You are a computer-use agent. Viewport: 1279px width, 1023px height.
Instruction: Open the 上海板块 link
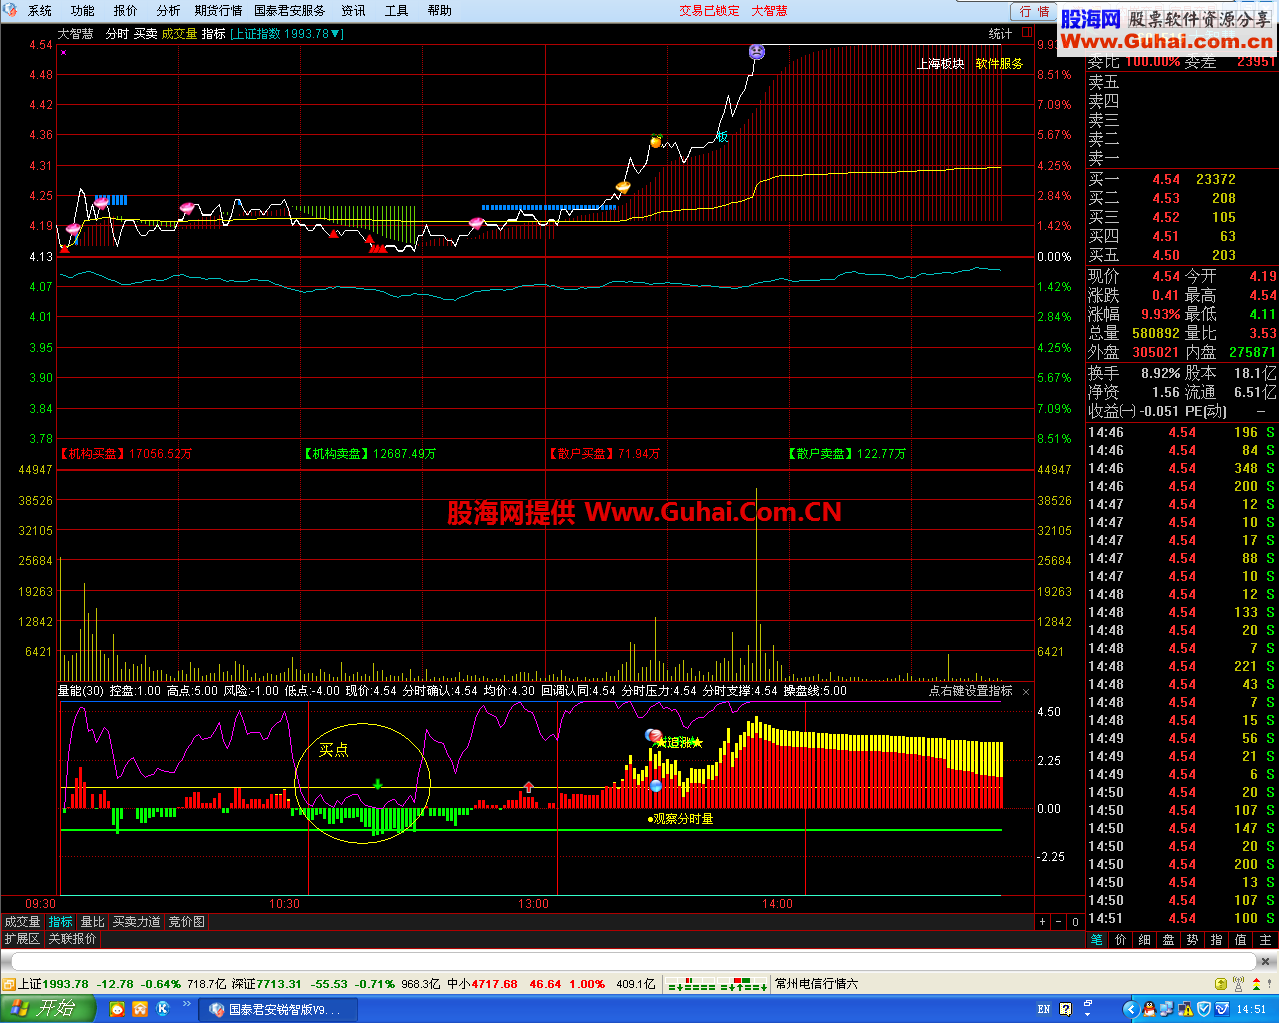click(x=941, y=64)
